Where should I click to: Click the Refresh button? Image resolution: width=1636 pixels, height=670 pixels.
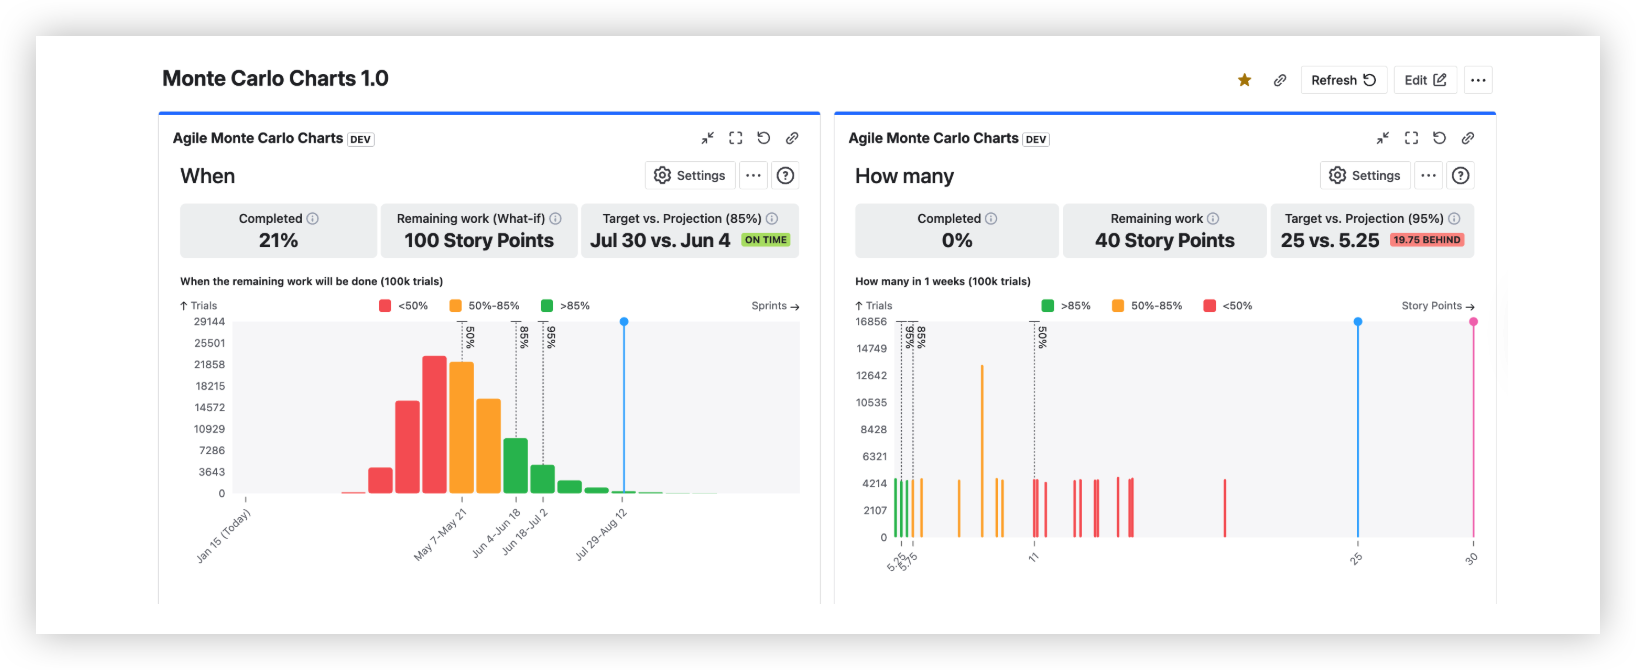click(1344, 80)
